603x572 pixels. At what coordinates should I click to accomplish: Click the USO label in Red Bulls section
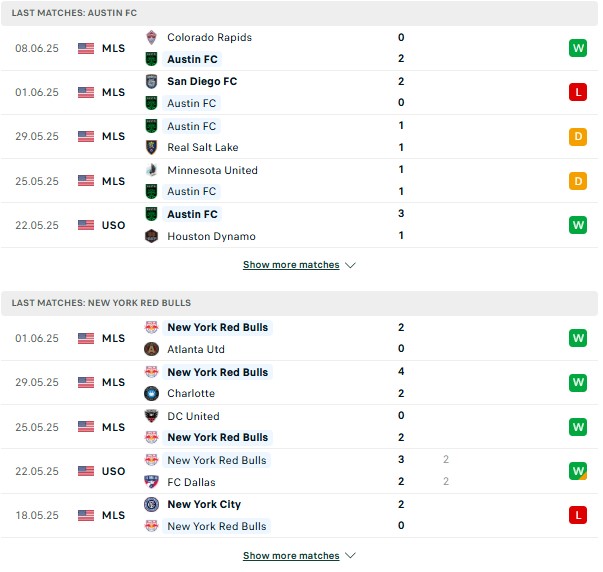[113, 471]
